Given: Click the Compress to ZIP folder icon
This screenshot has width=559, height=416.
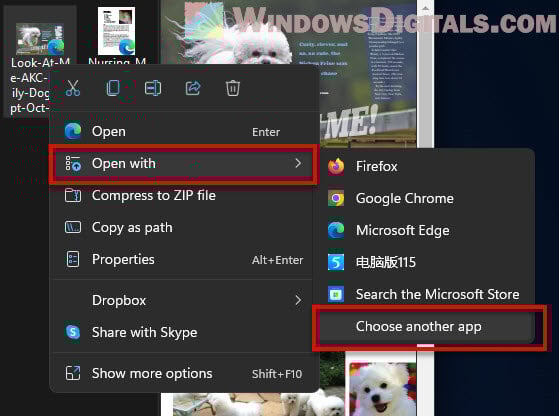Looking at the screenshot, I should (x=73, y=195).
